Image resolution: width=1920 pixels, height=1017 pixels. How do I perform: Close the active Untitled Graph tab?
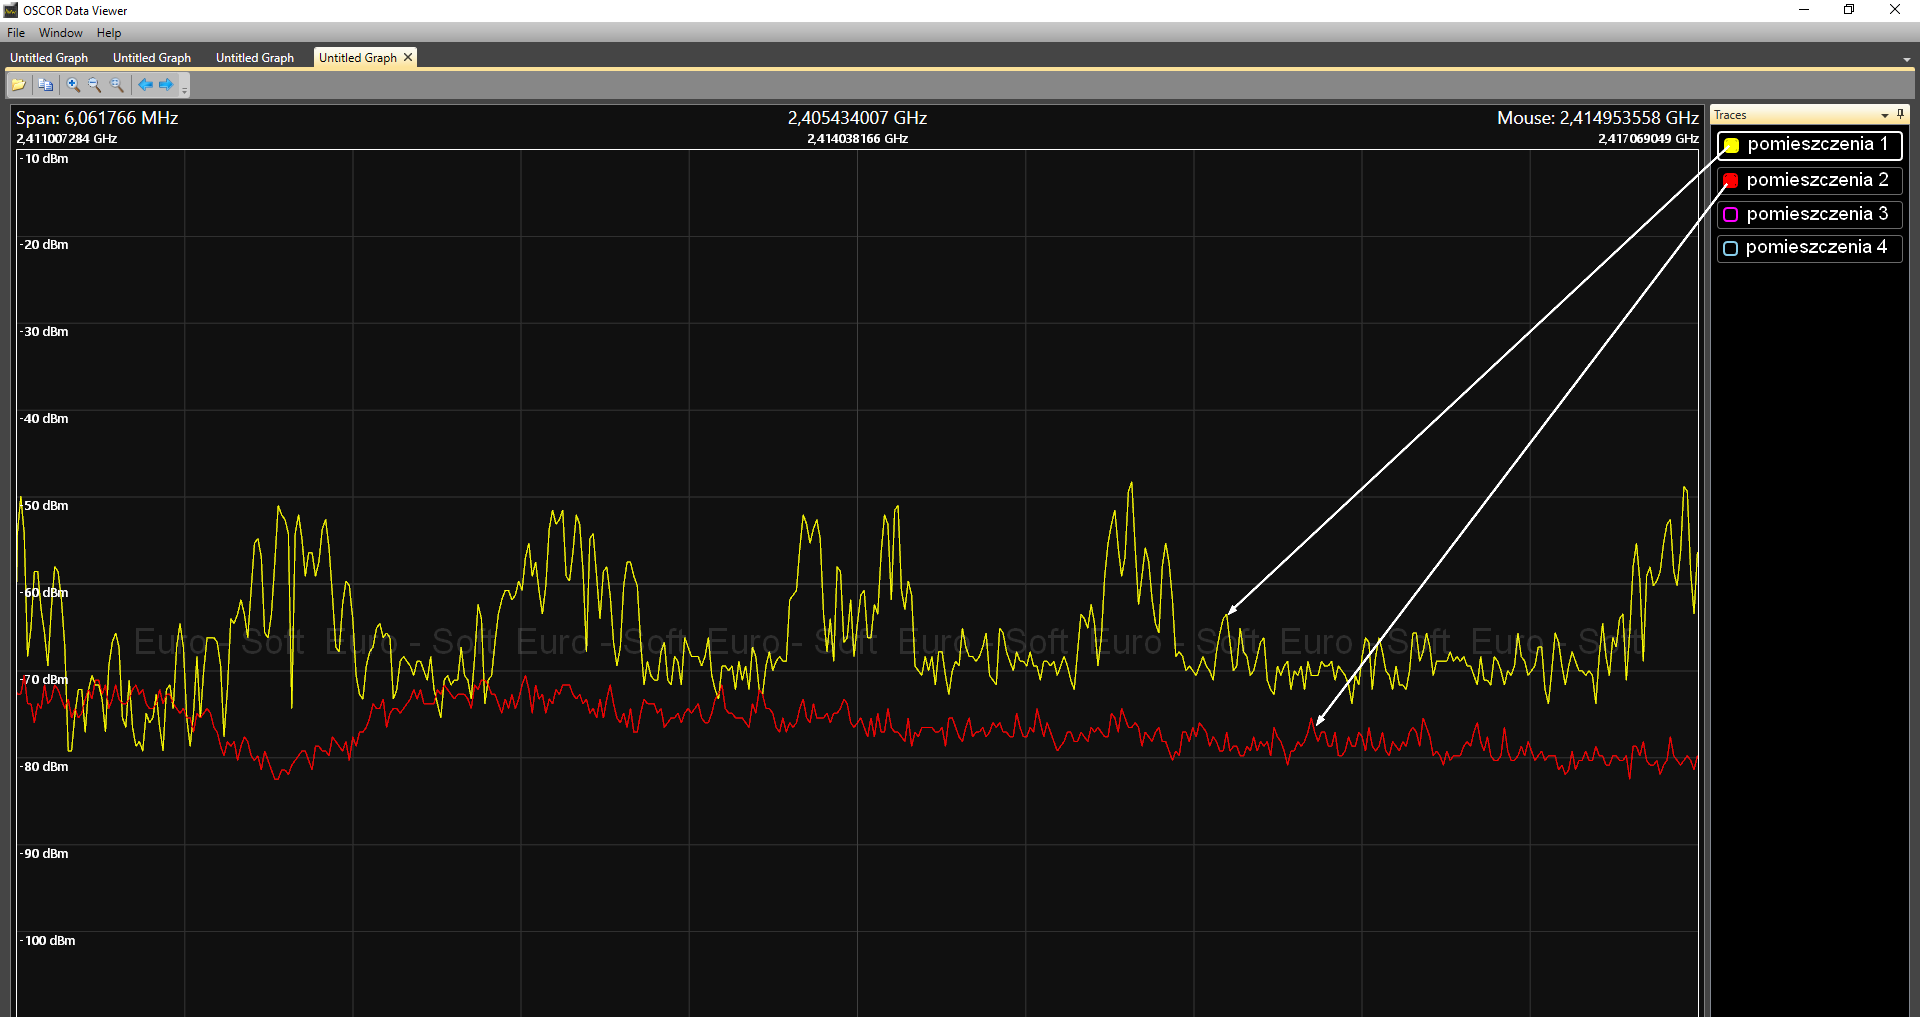click(408, 58)
